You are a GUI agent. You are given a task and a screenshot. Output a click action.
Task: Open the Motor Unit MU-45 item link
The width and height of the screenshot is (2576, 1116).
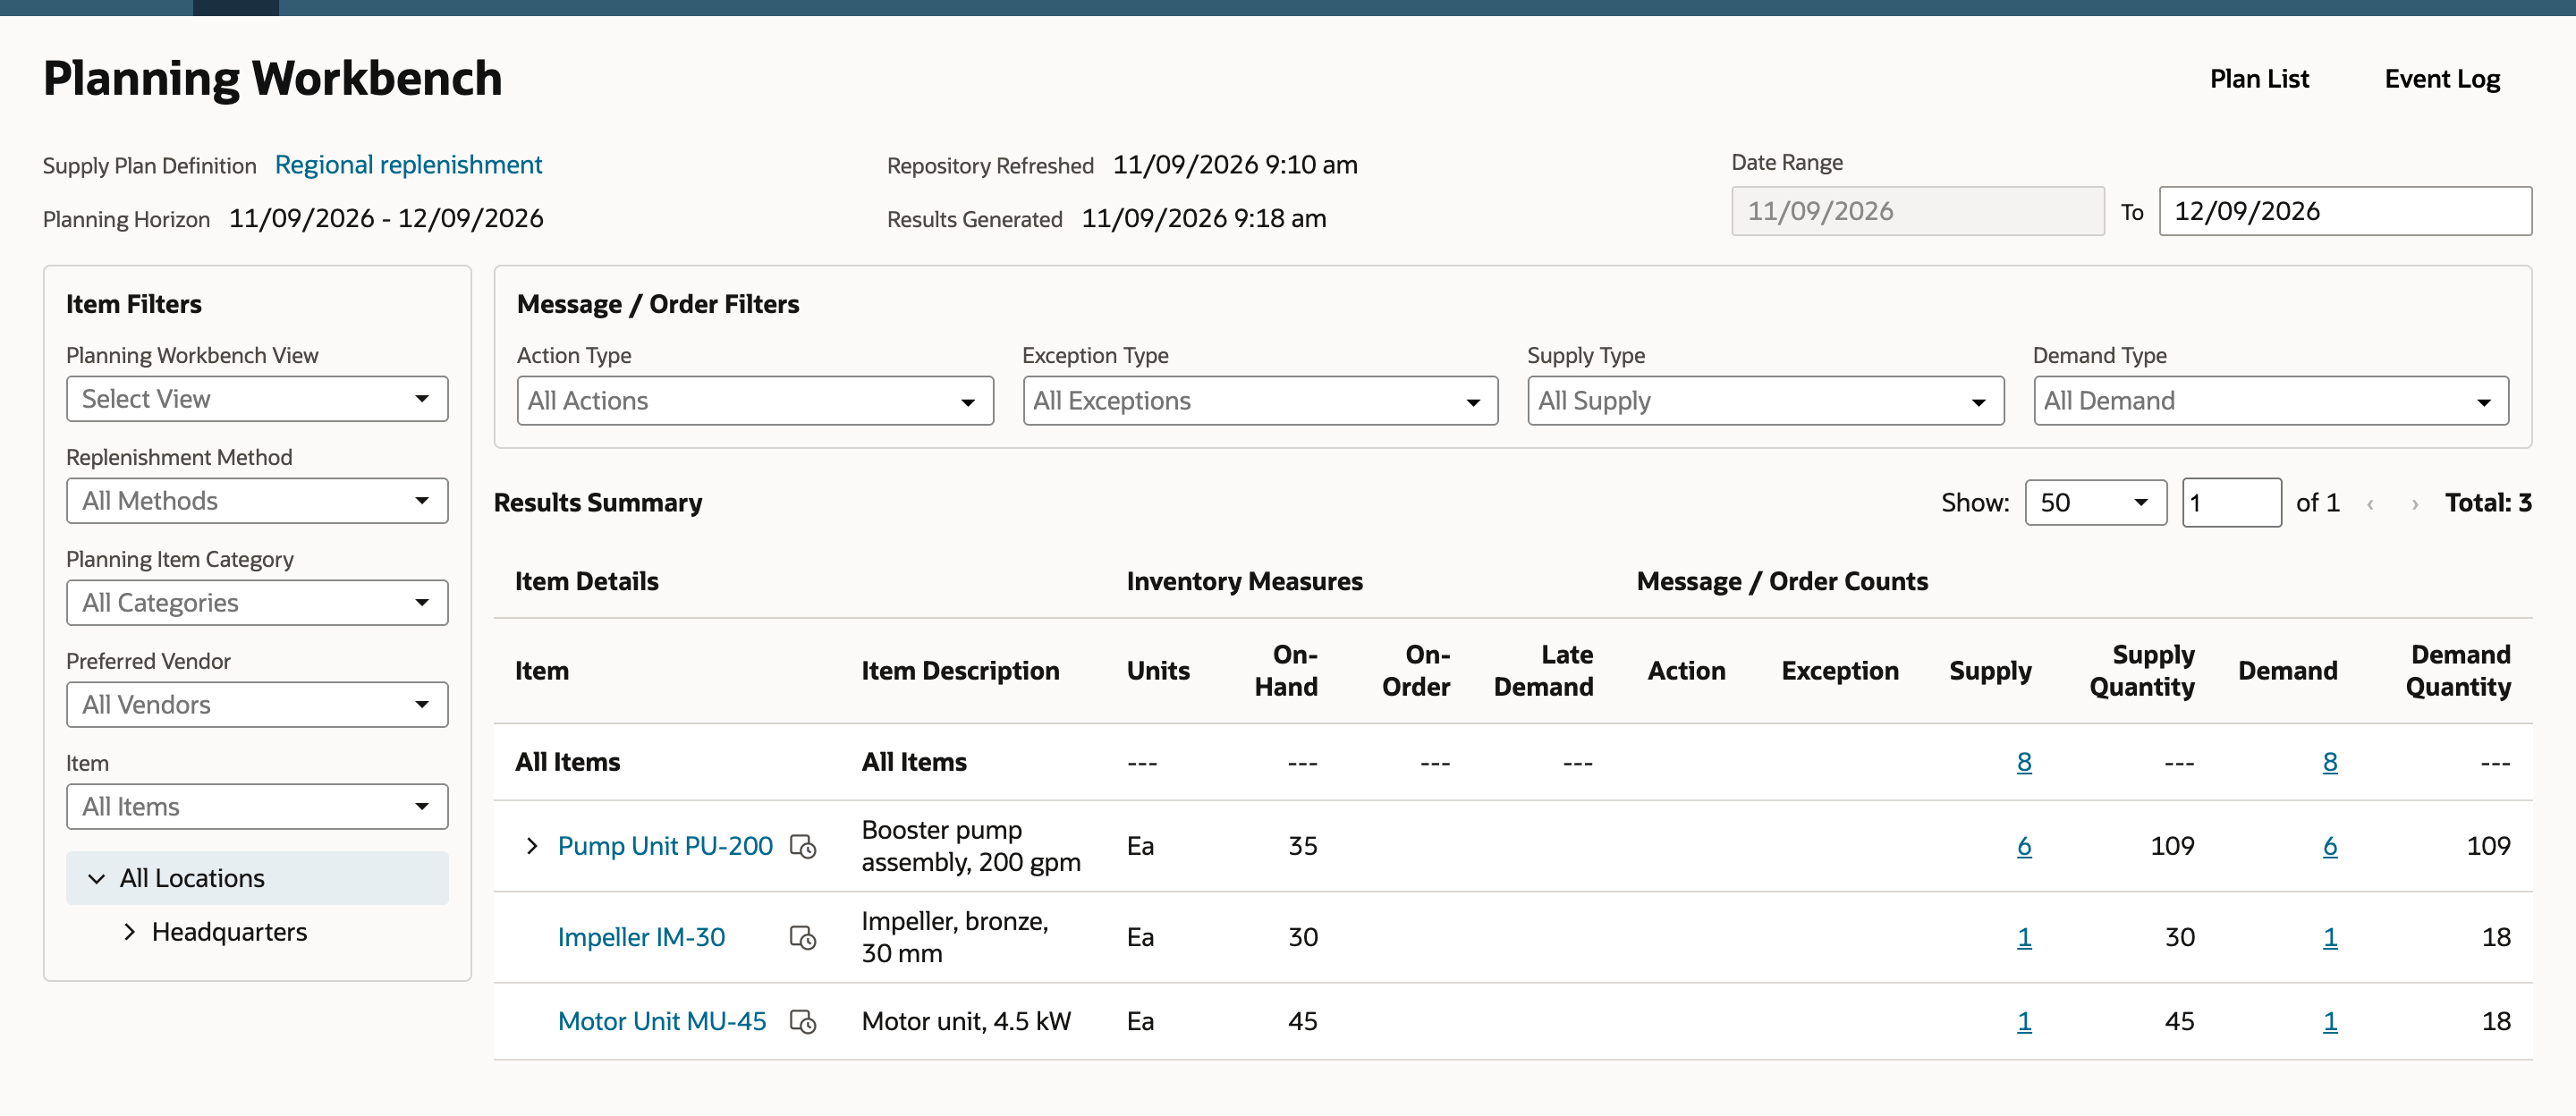pyautogui.click(x=662, y=1021)
